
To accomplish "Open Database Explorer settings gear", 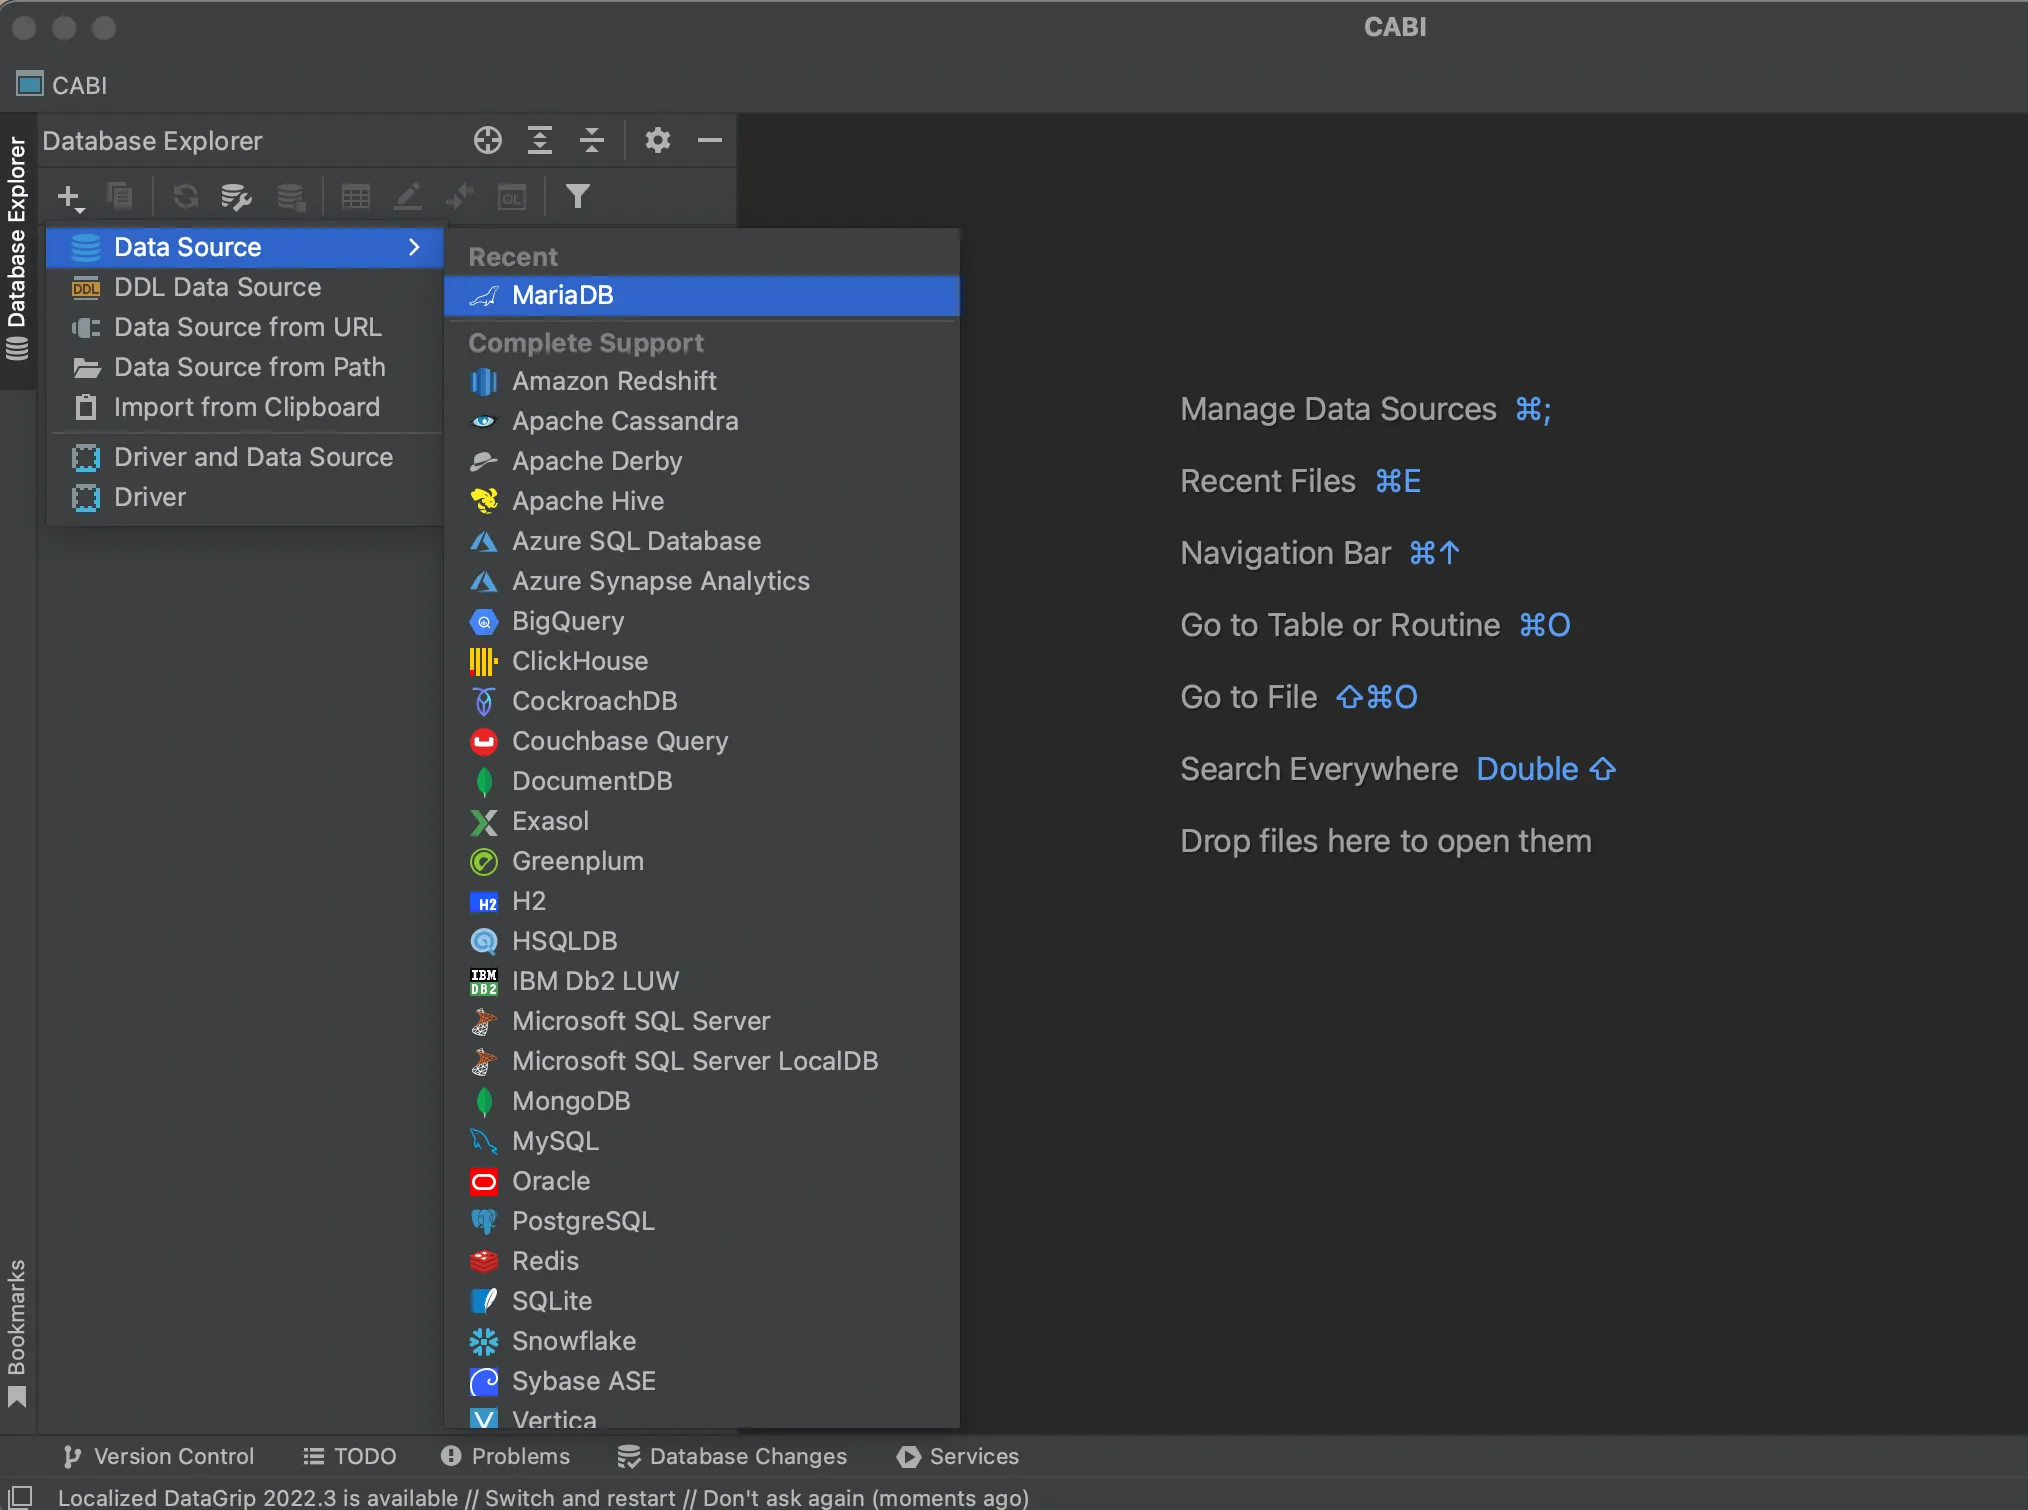I will tap(657, 141).
